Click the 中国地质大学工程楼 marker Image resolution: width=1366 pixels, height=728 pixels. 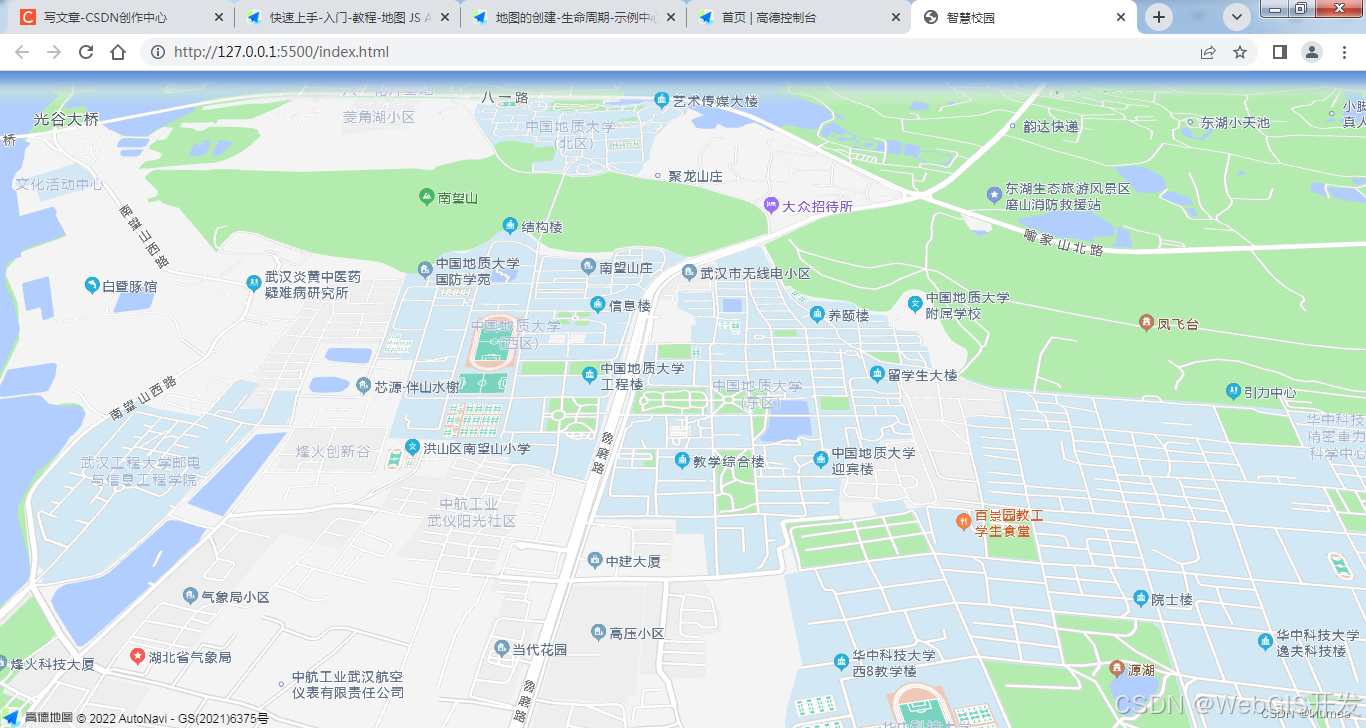click(589, 374)
